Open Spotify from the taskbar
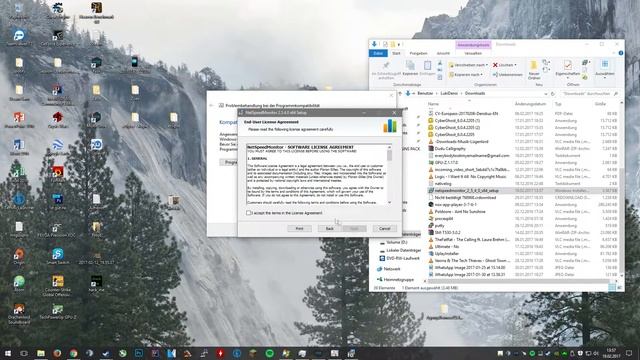This screenshot has height=360, width=640. 269,353
